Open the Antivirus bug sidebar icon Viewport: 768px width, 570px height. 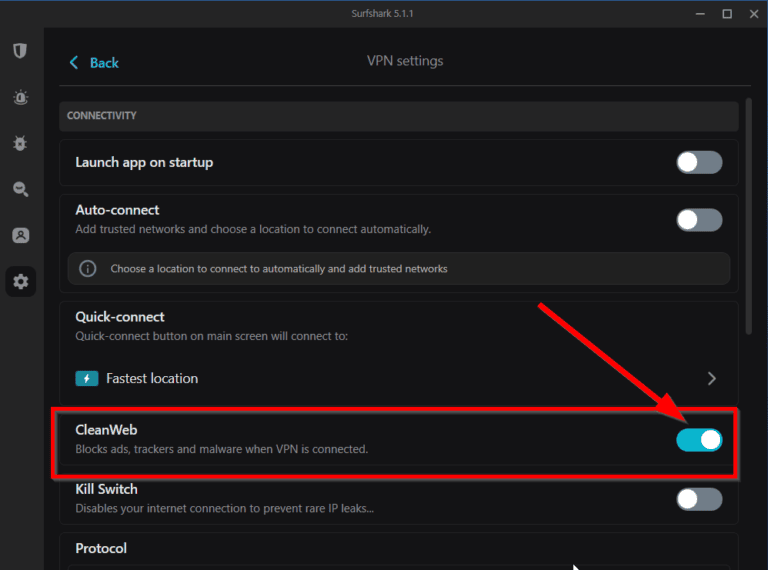[20, 143]
